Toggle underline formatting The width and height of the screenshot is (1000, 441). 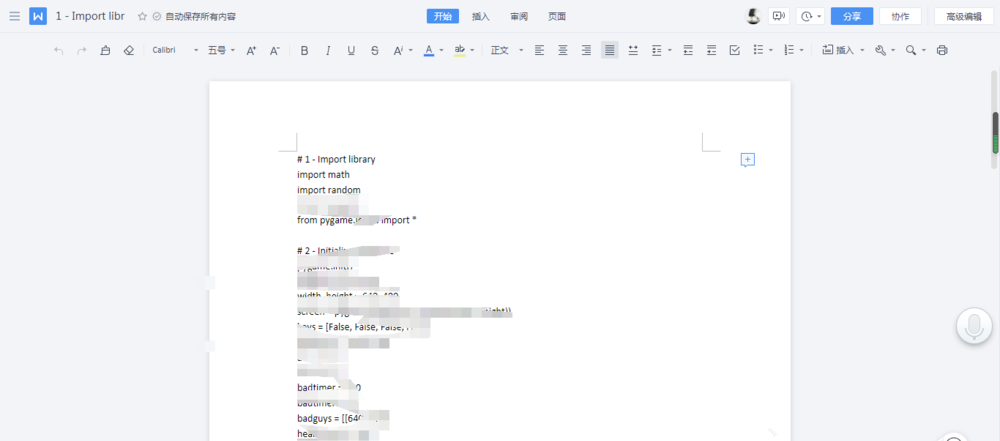point(351,50)
